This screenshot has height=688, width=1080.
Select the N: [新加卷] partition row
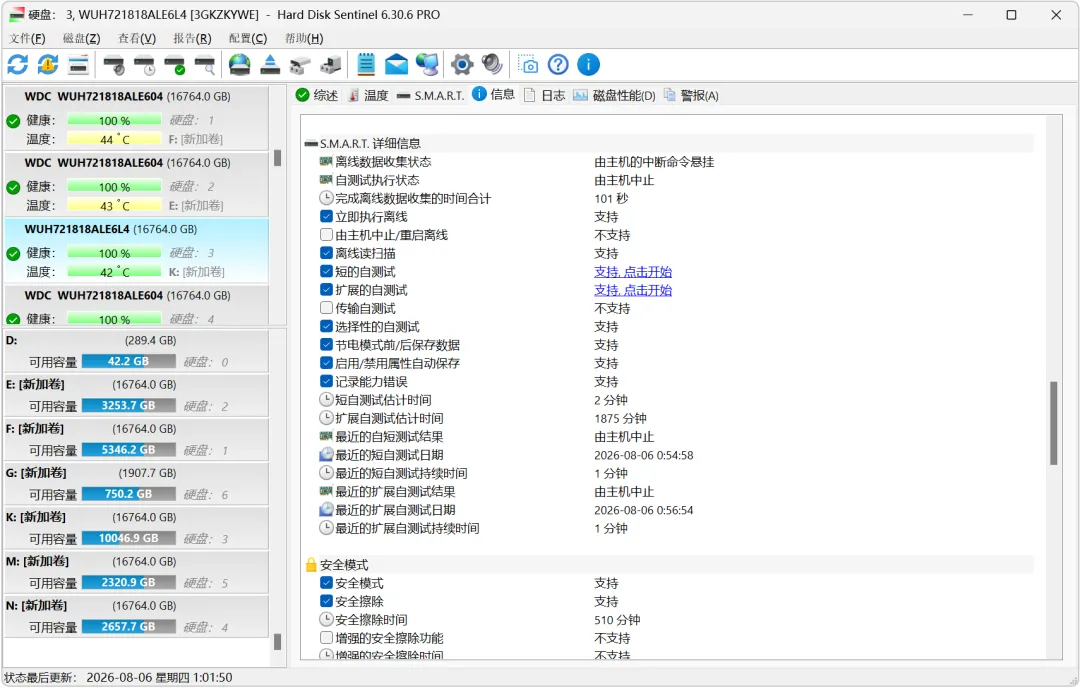click(x=136, y=616)
